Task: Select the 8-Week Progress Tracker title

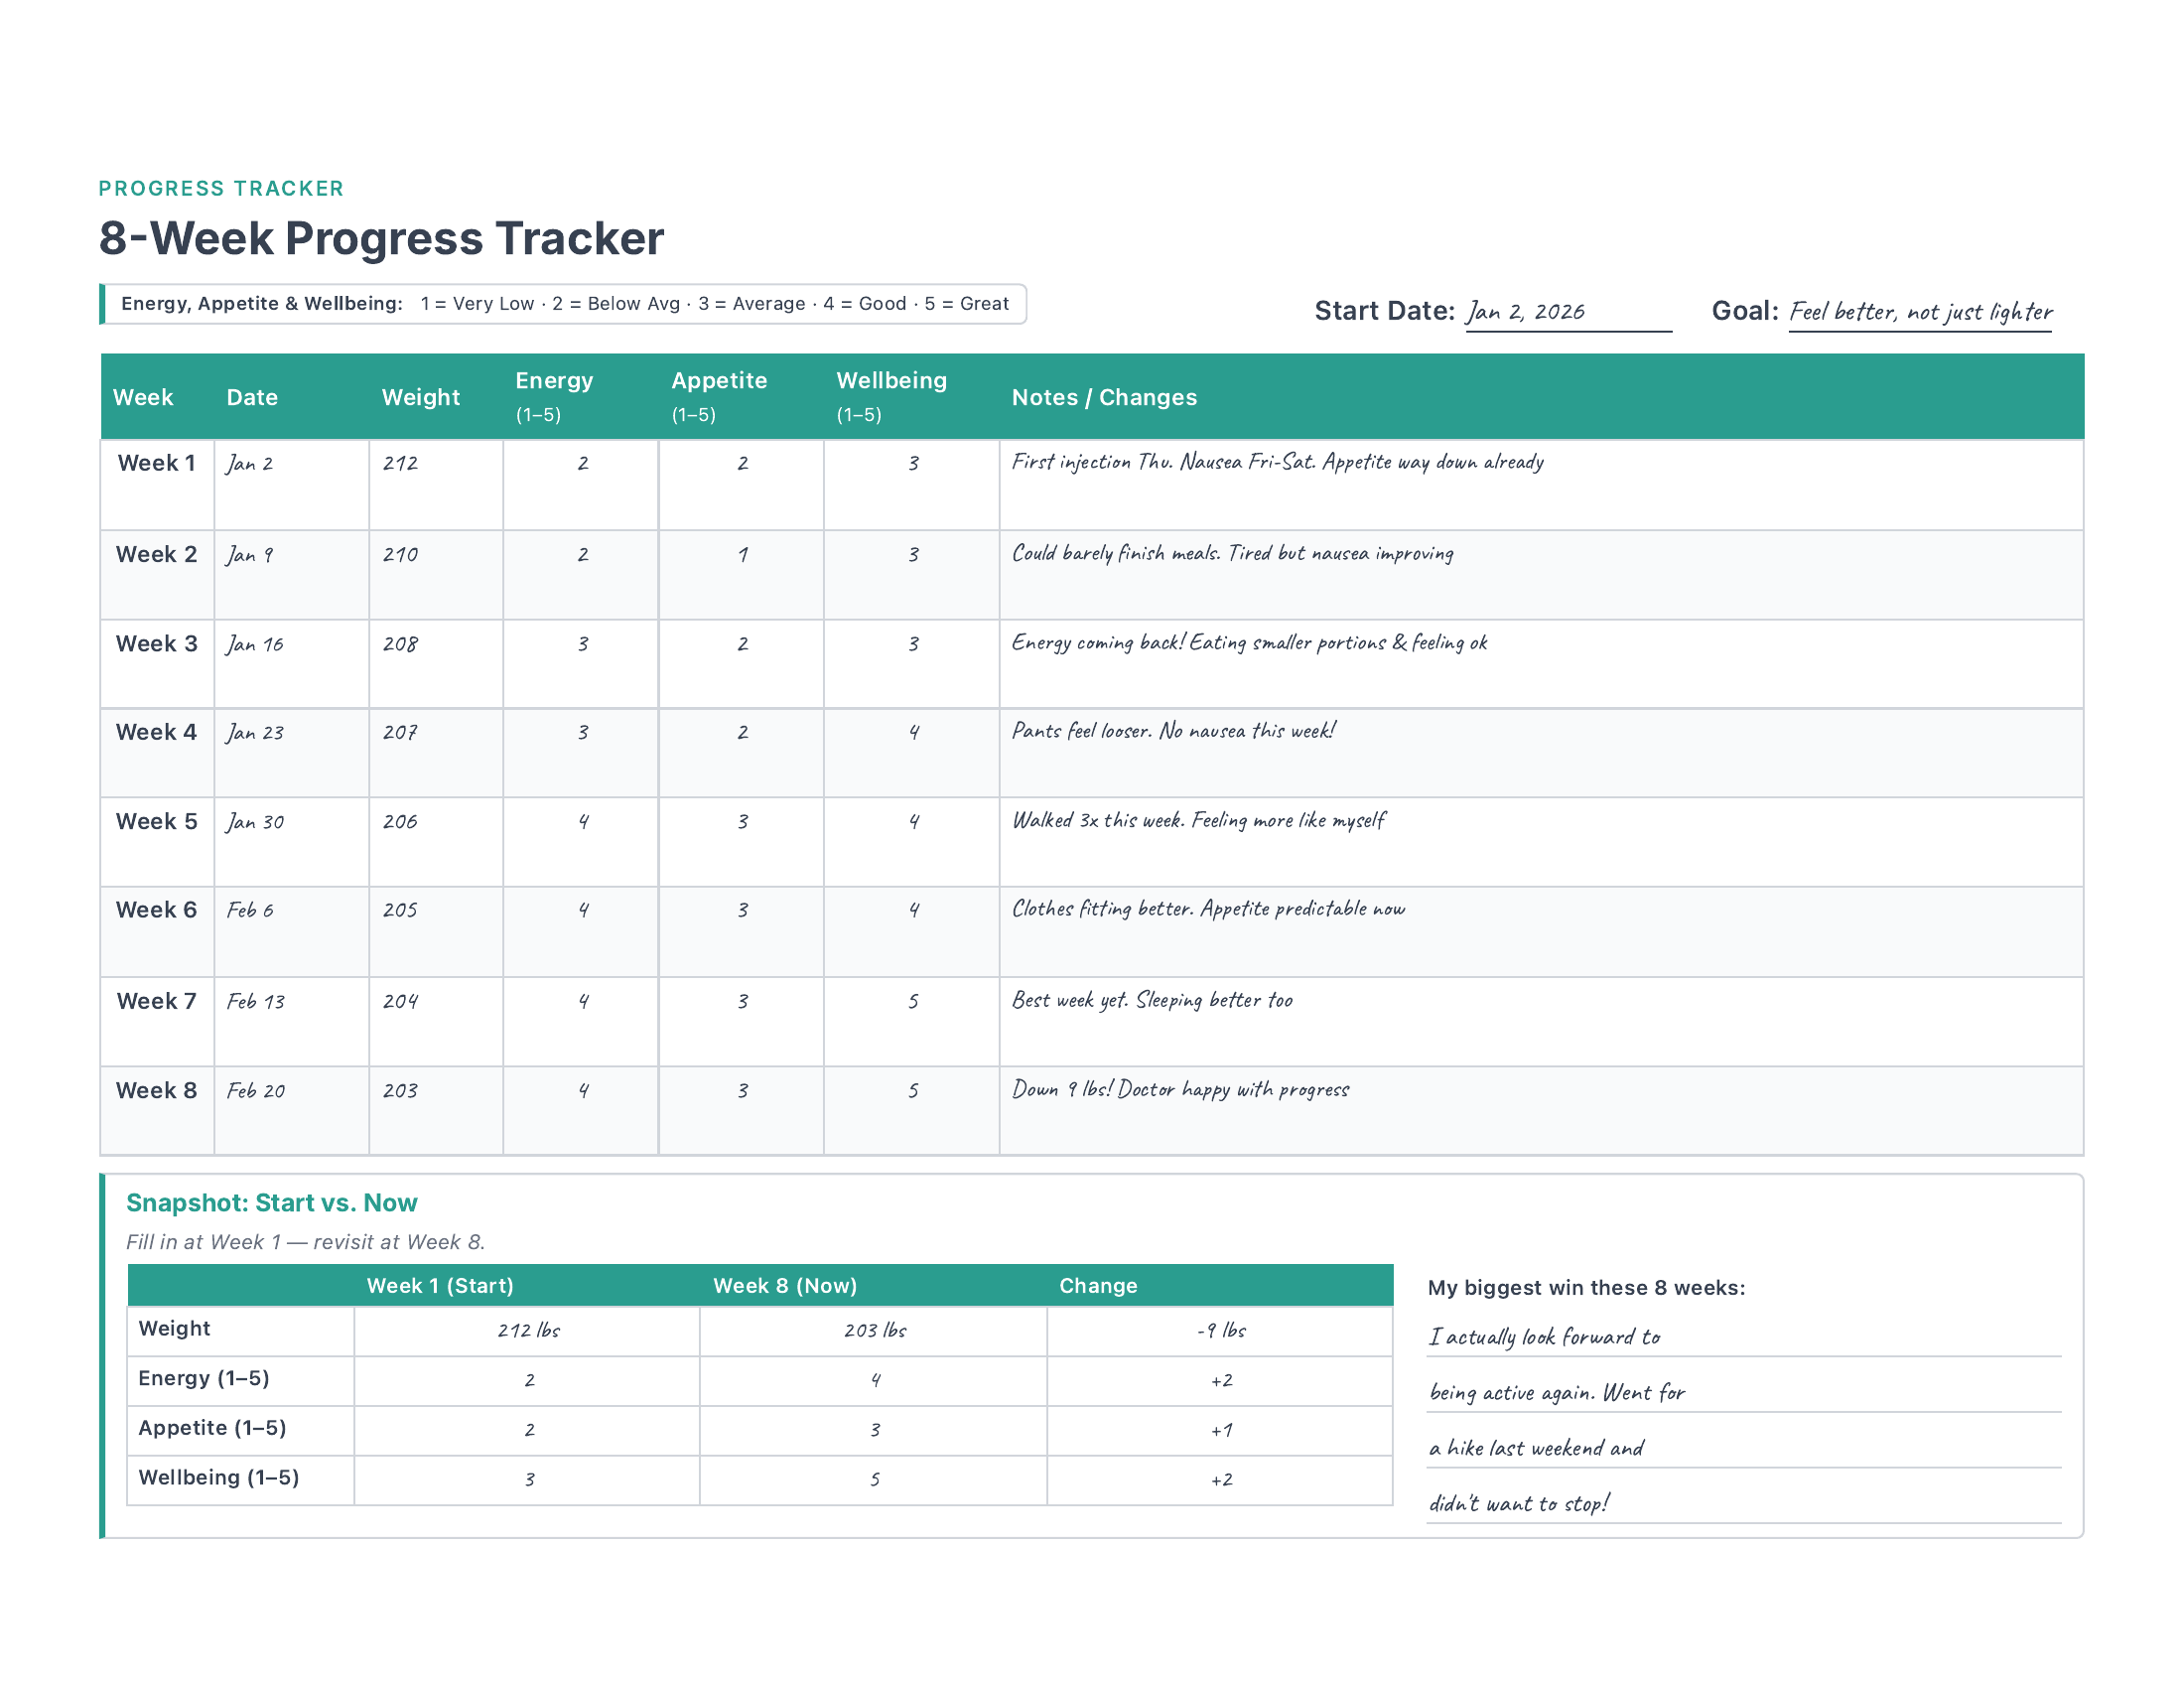Action: pyautogui.click(x=380, y=238)
